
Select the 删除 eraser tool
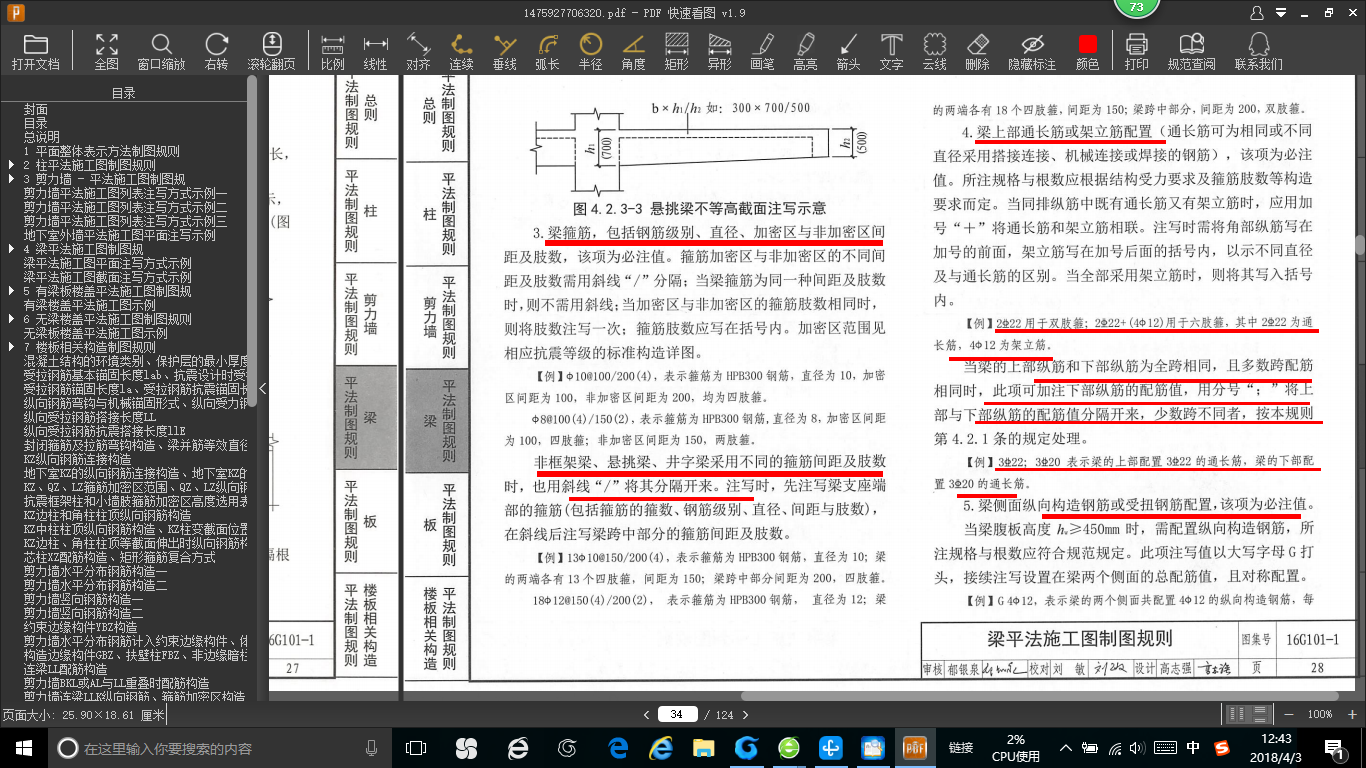click(x=977, y=51)
